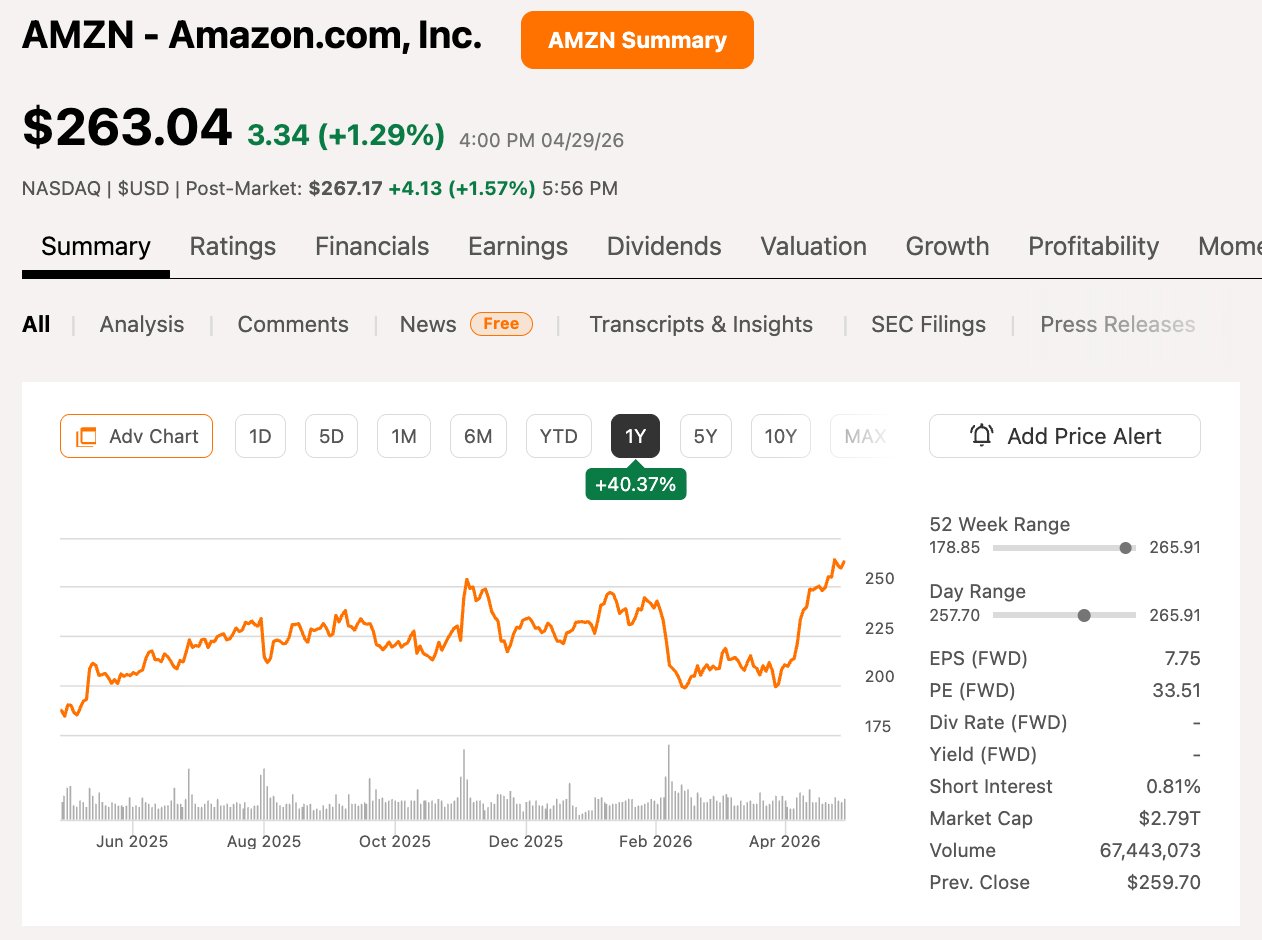The width and height of the screenshot is (1262, 940).
Task: Switch to the Valuation tab
Action: point(814,246)
